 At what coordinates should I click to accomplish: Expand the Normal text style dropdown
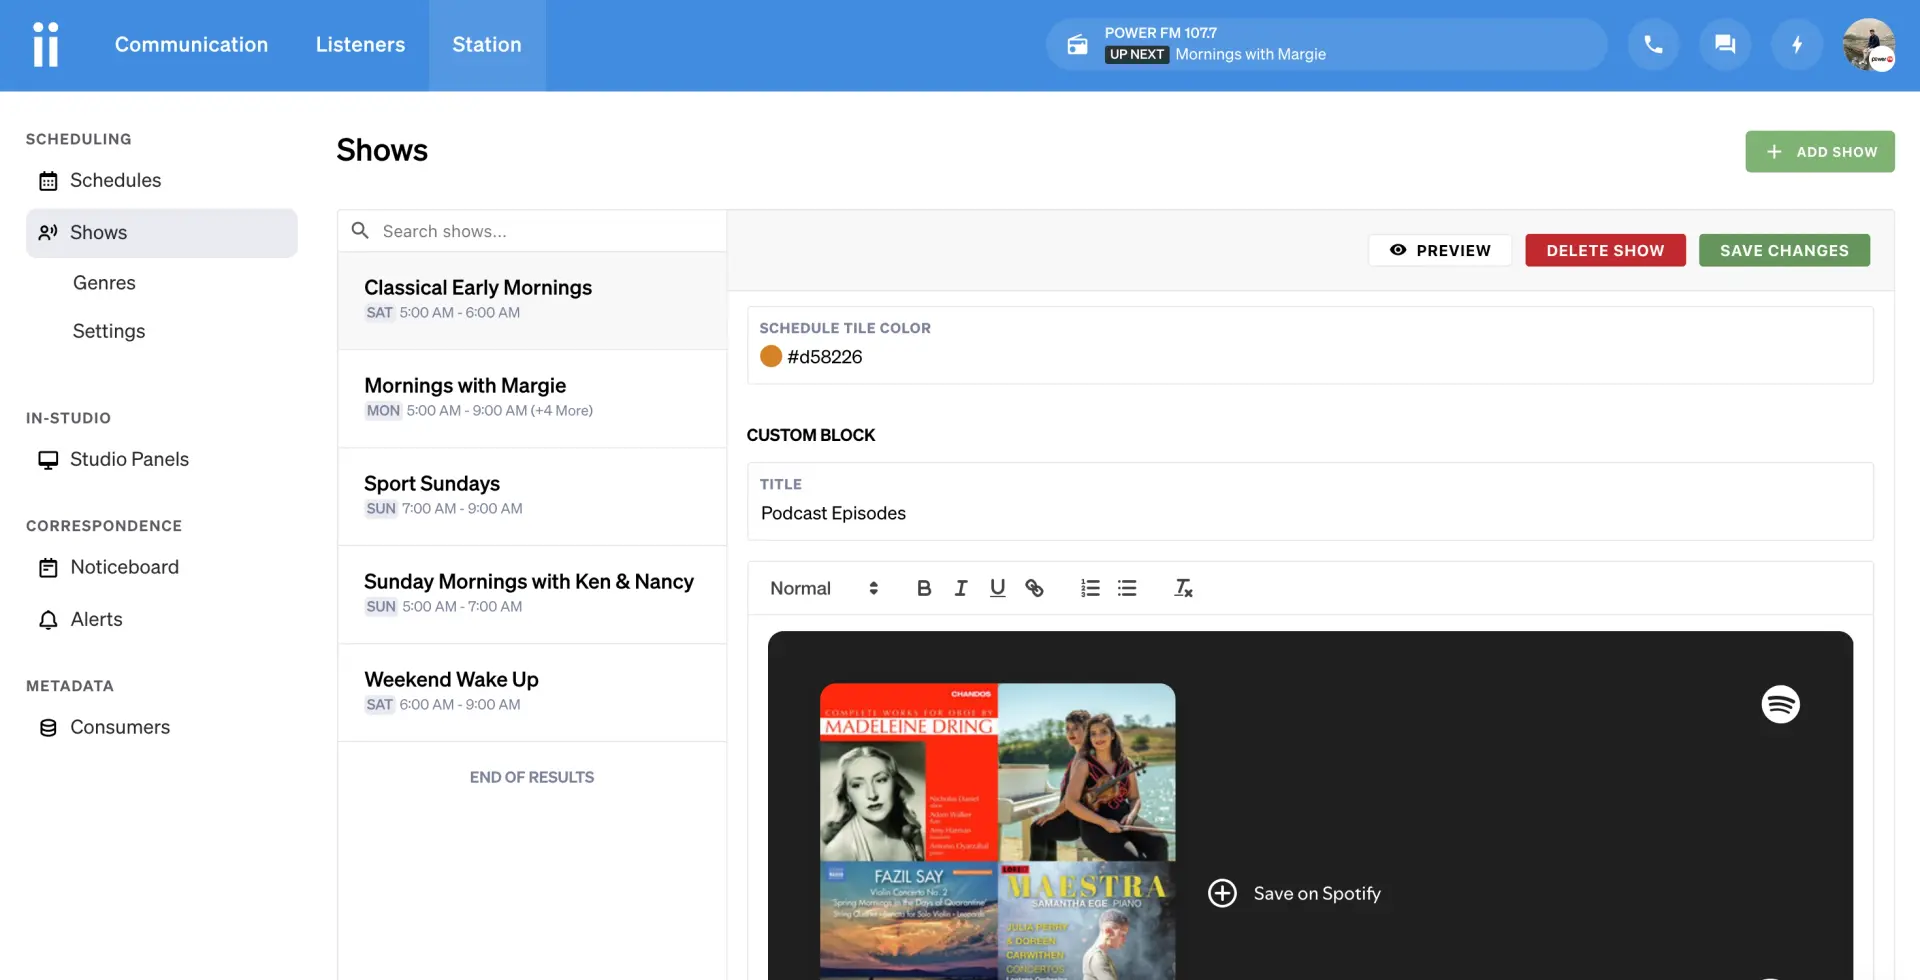pyautogui.click(x=823, y=588)
